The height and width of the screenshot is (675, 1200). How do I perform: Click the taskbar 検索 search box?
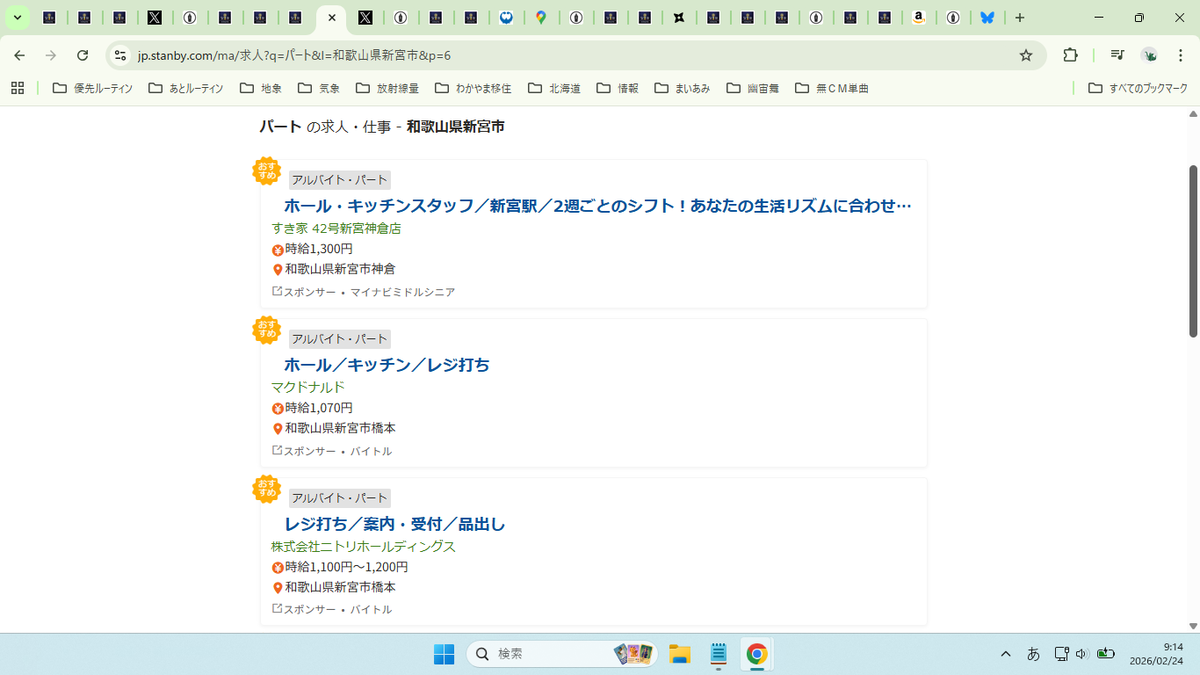pos(563,654)
